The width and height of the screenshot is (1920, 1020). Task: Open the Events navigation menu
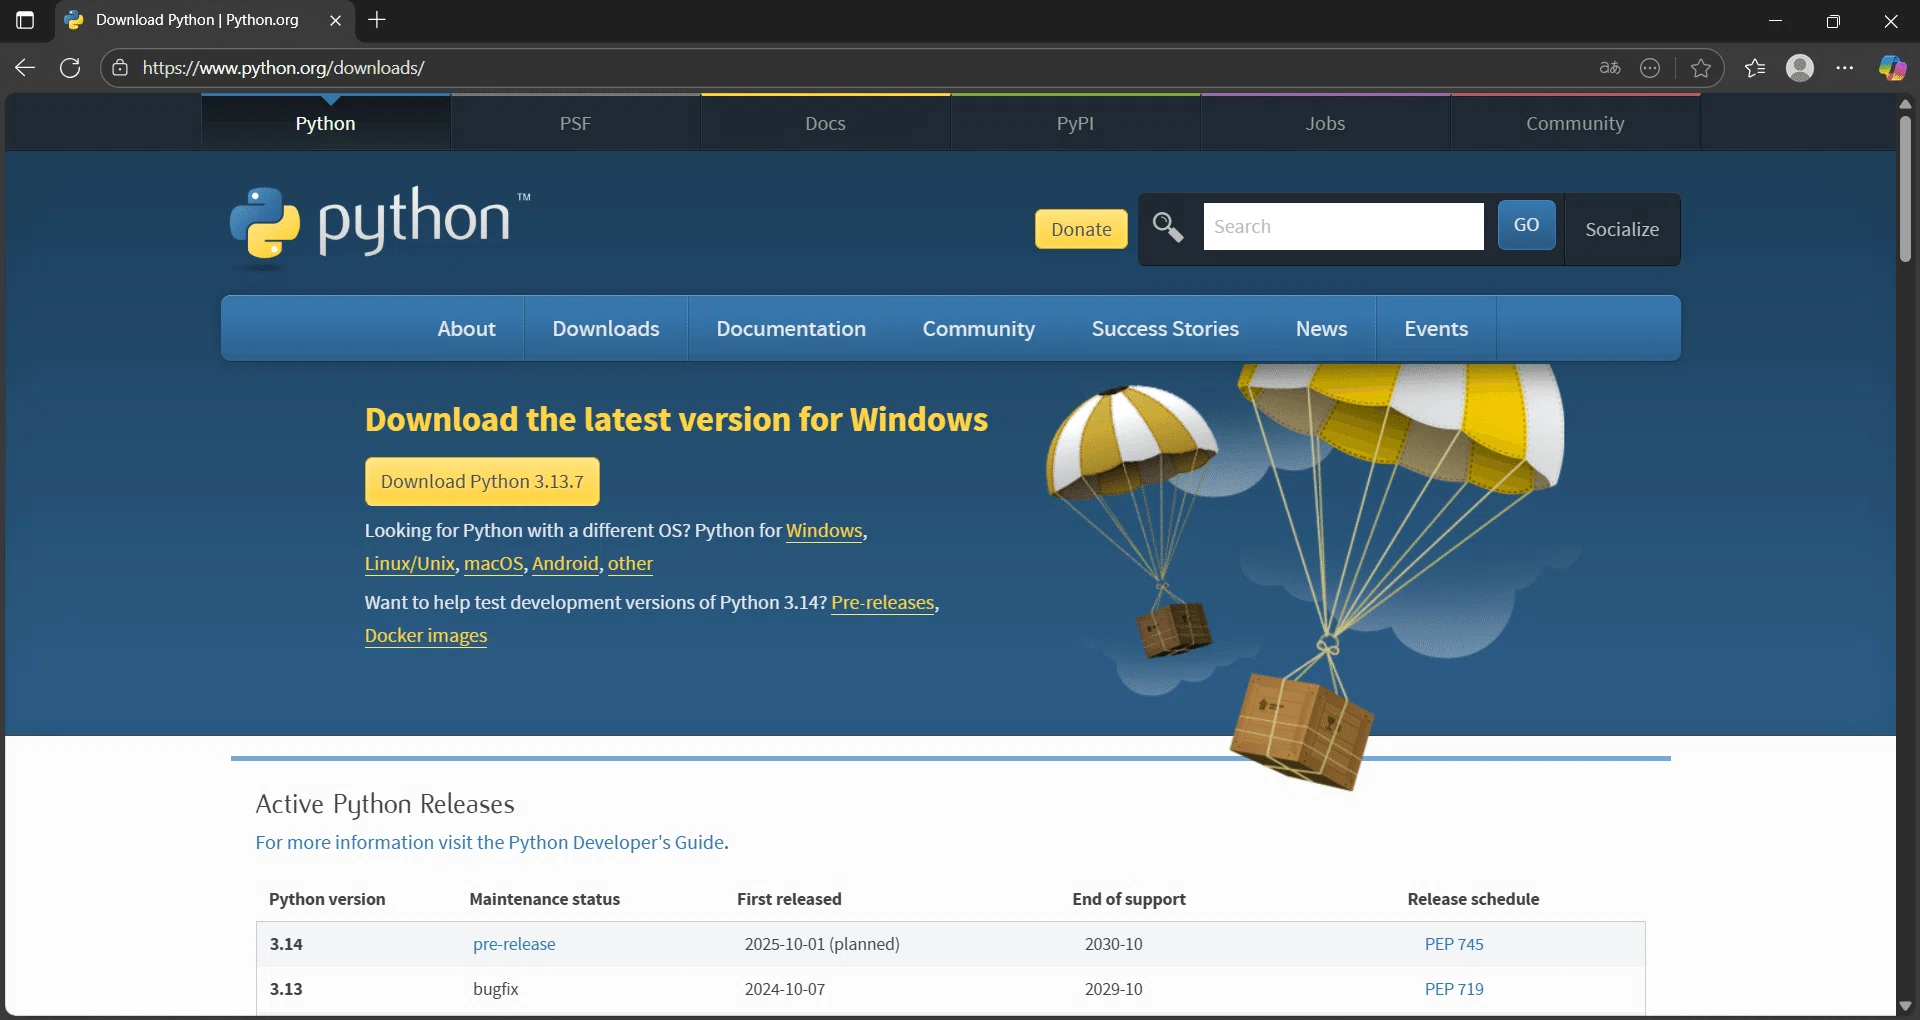(x=1436, y=329)
